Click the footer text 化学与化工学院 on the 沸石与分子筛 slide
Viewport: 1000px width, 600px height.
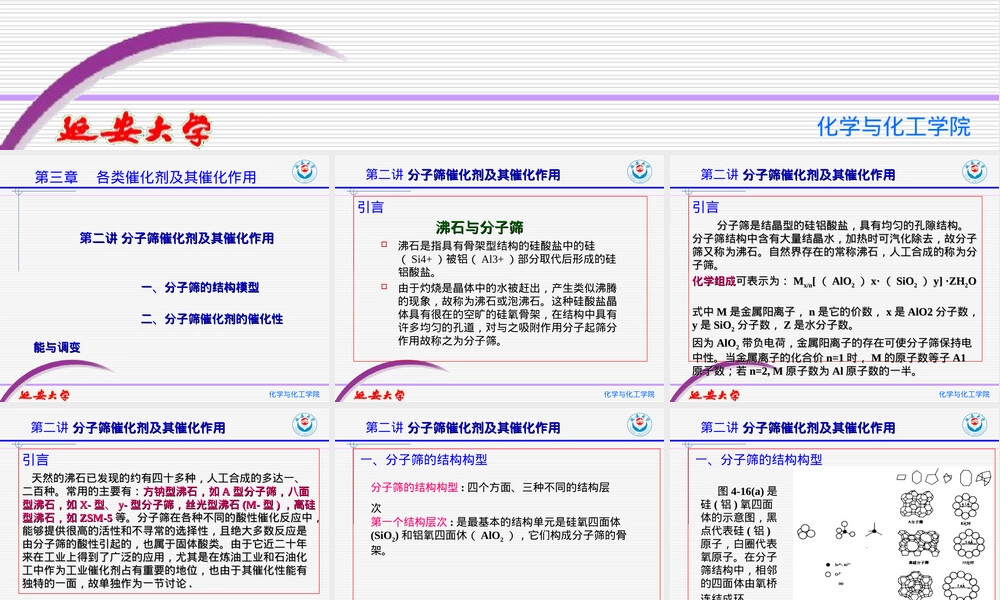629,395
